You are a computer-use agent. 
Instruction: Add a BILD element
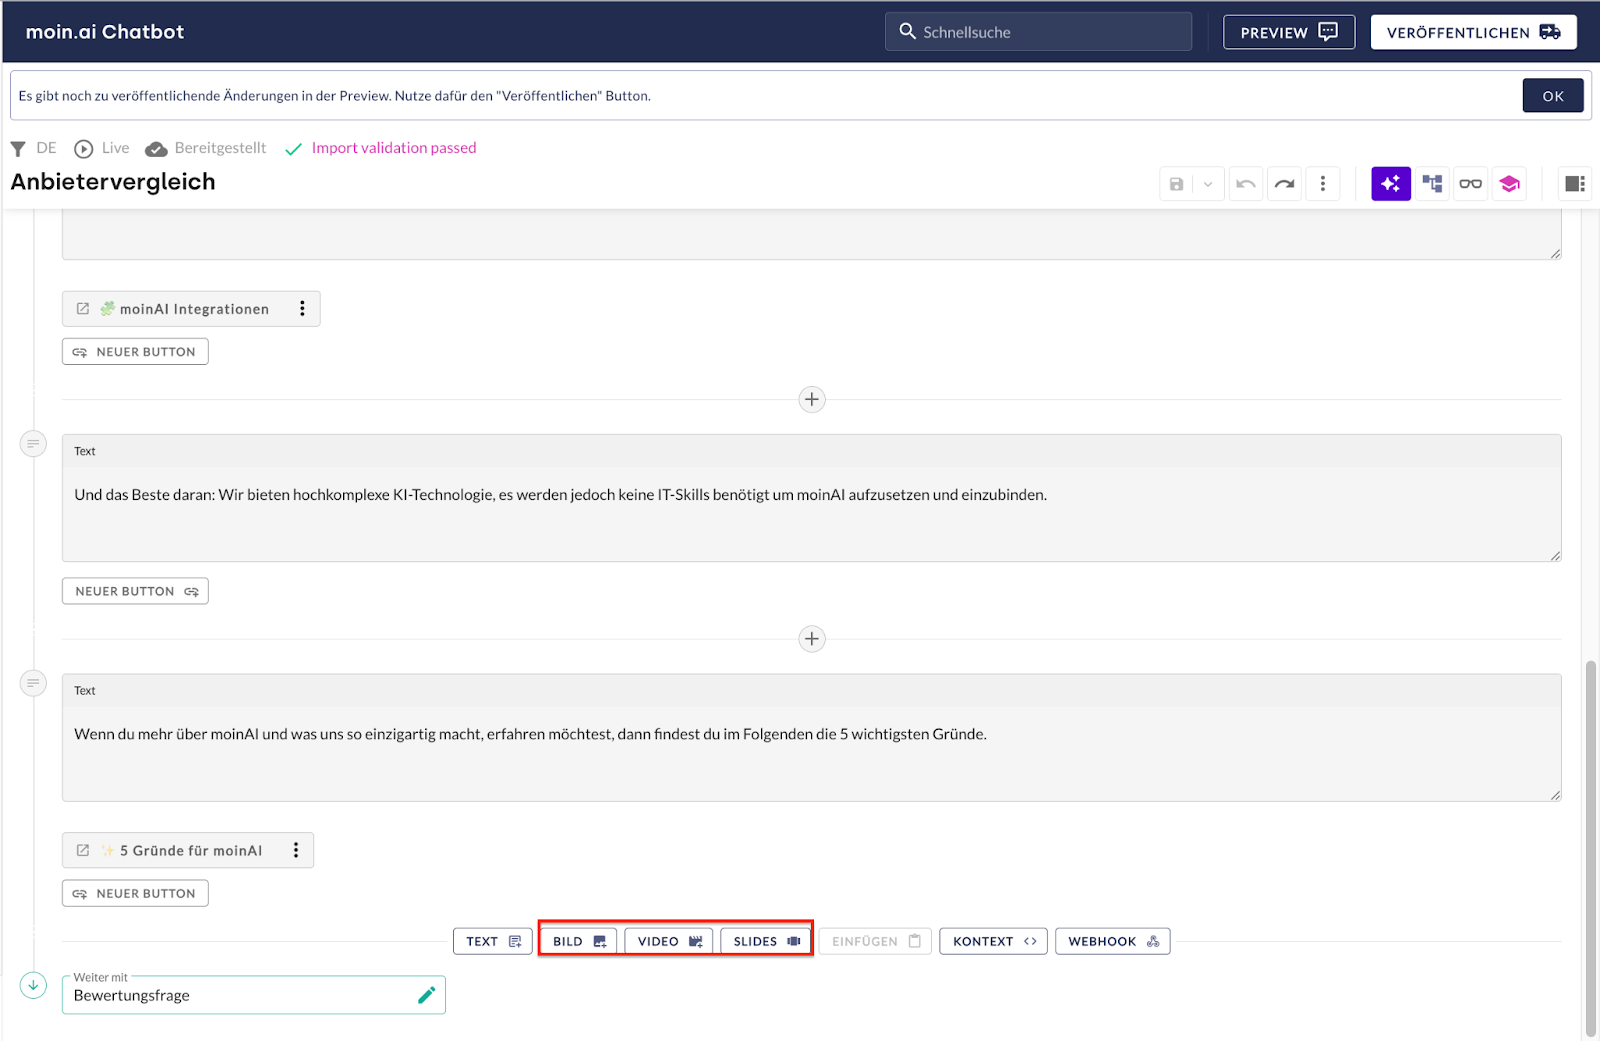click(x=579, y=941)
